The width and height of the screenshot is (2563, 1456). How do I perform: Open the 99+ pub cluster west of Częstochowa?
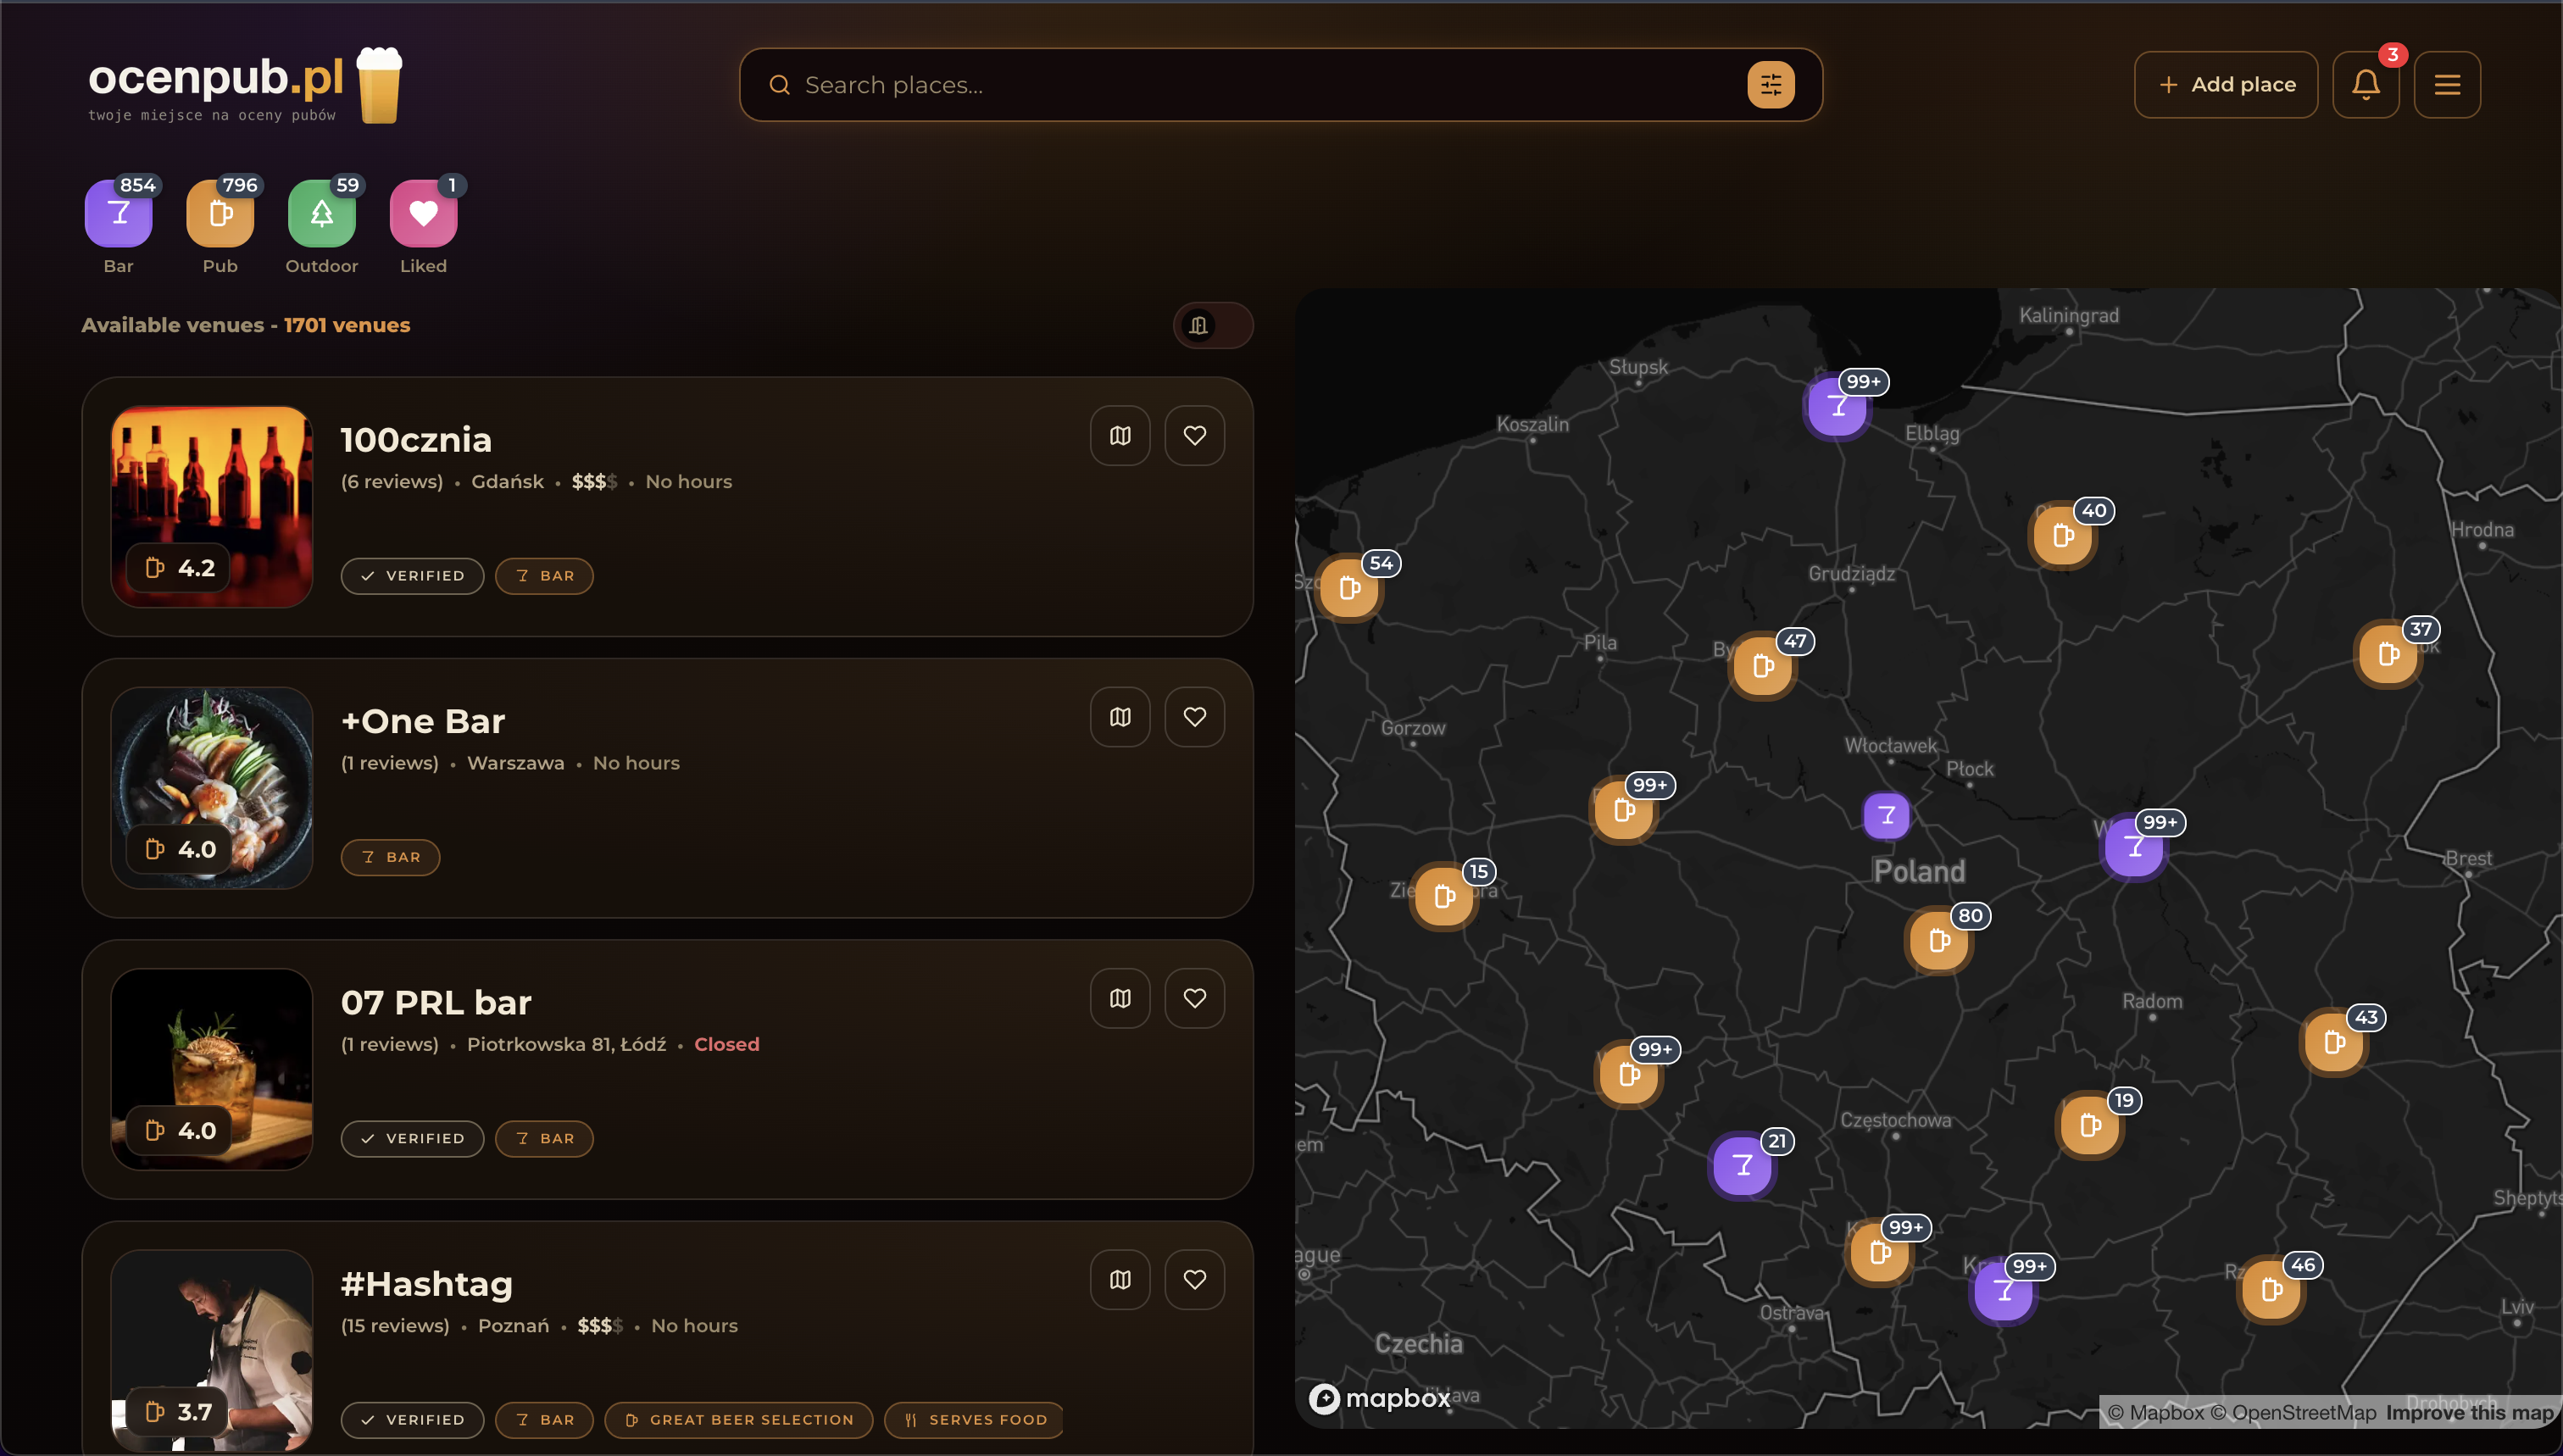pos(1630,1074)
